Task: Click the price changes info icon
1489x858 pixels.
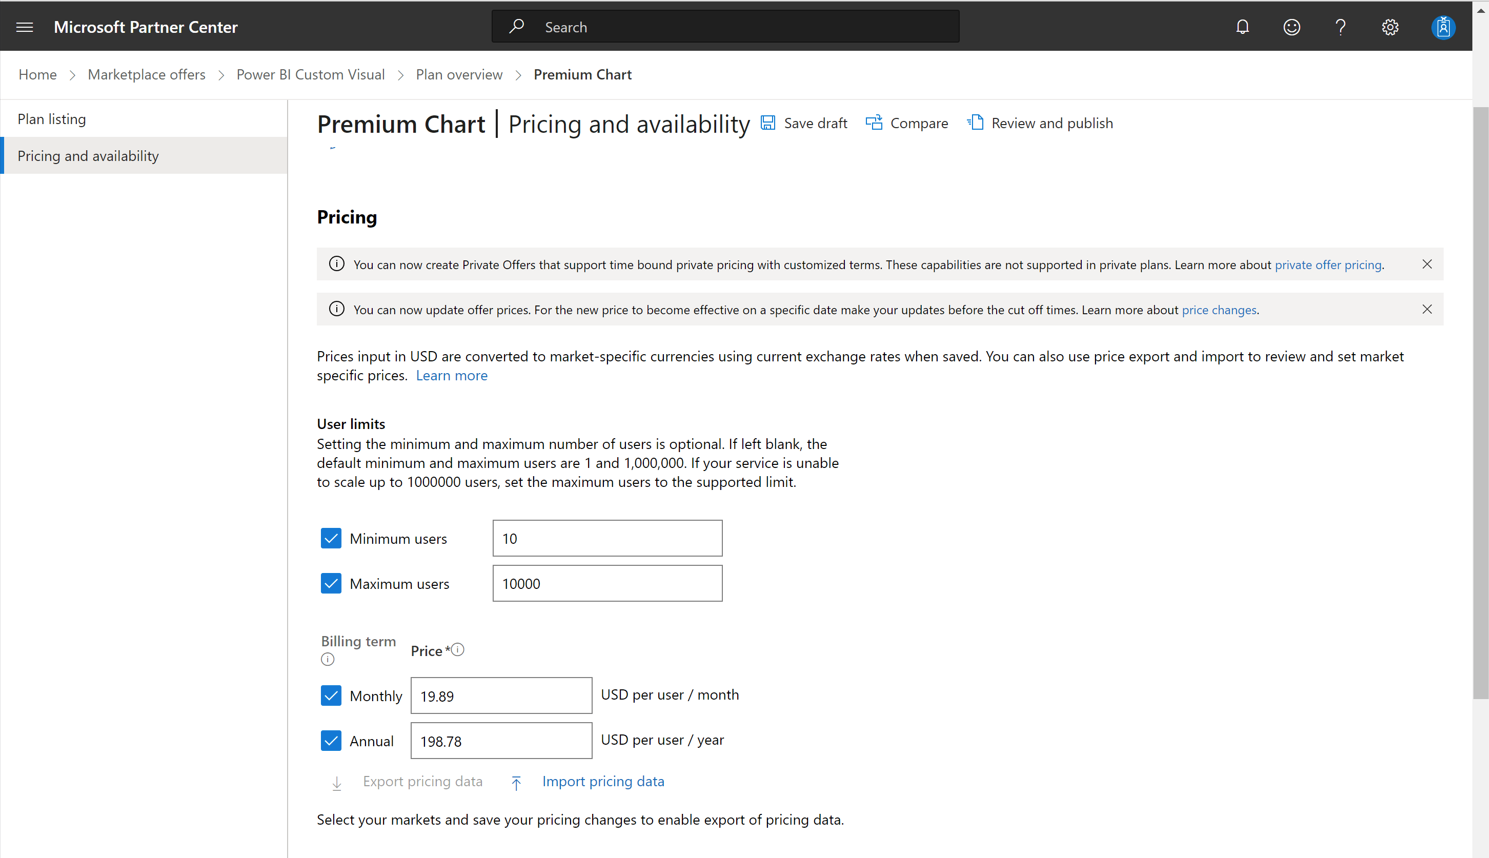Action: click(x=337, y=309)
